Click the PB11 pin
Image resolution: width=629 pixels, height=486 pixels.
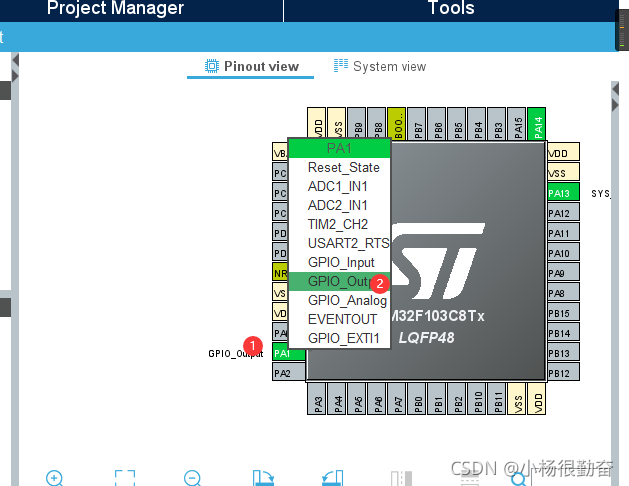coord(497,399)
